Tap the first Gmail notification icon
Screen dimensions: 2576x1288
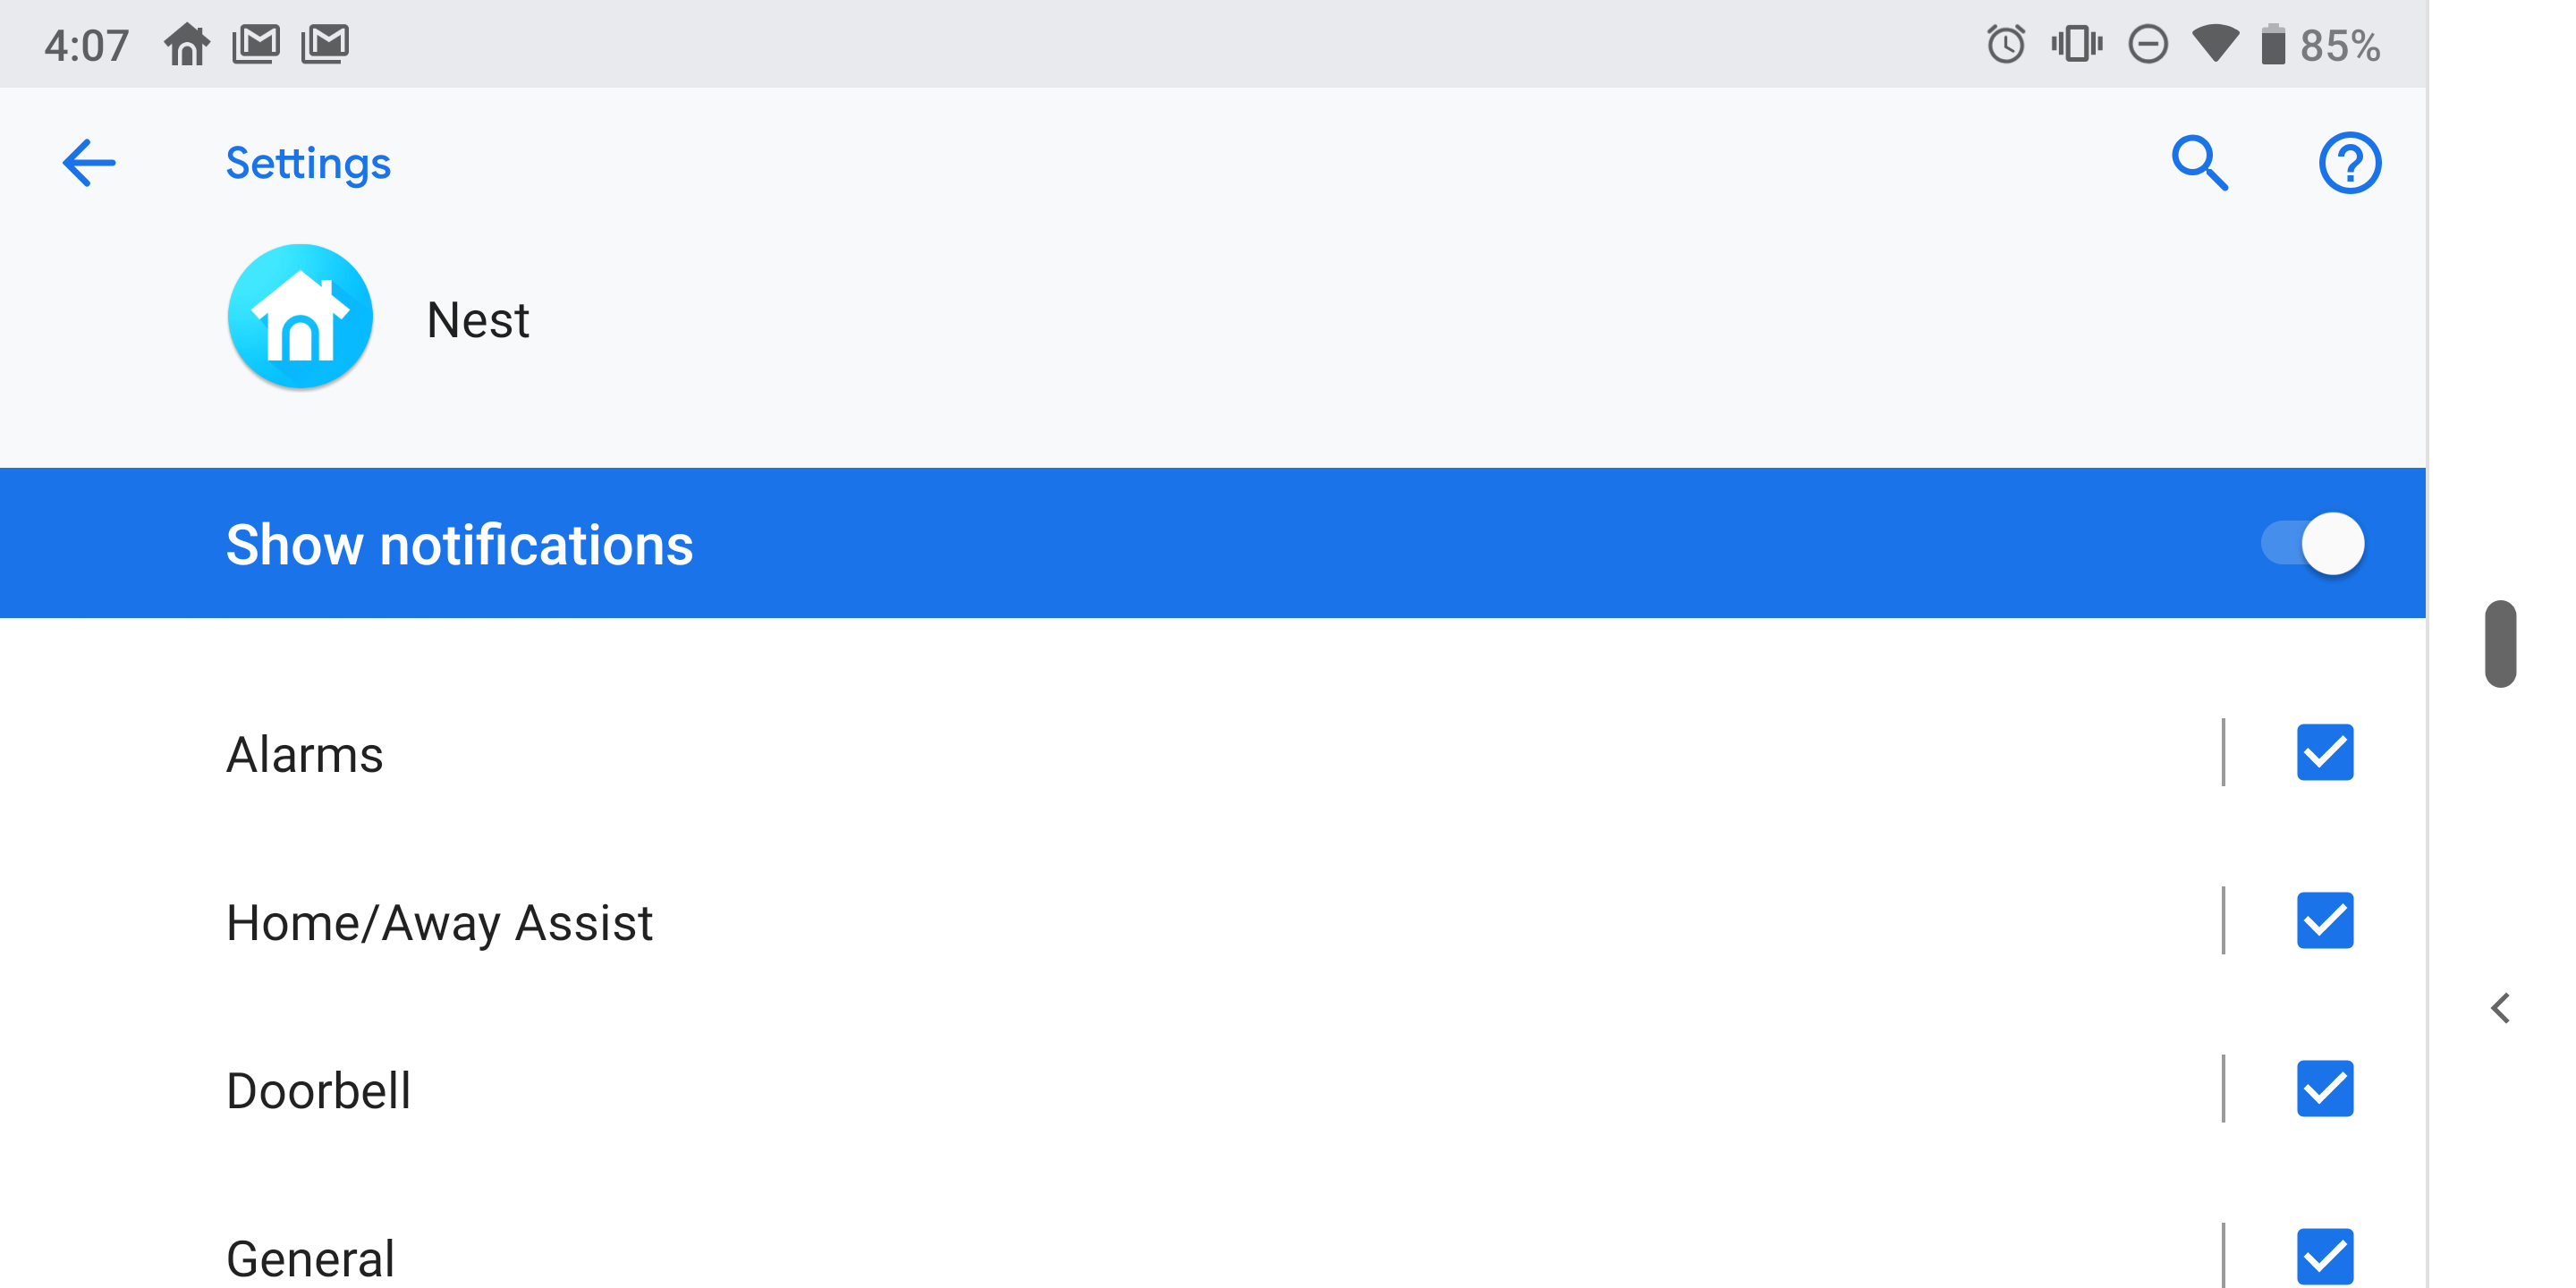(x=256, y=45)
